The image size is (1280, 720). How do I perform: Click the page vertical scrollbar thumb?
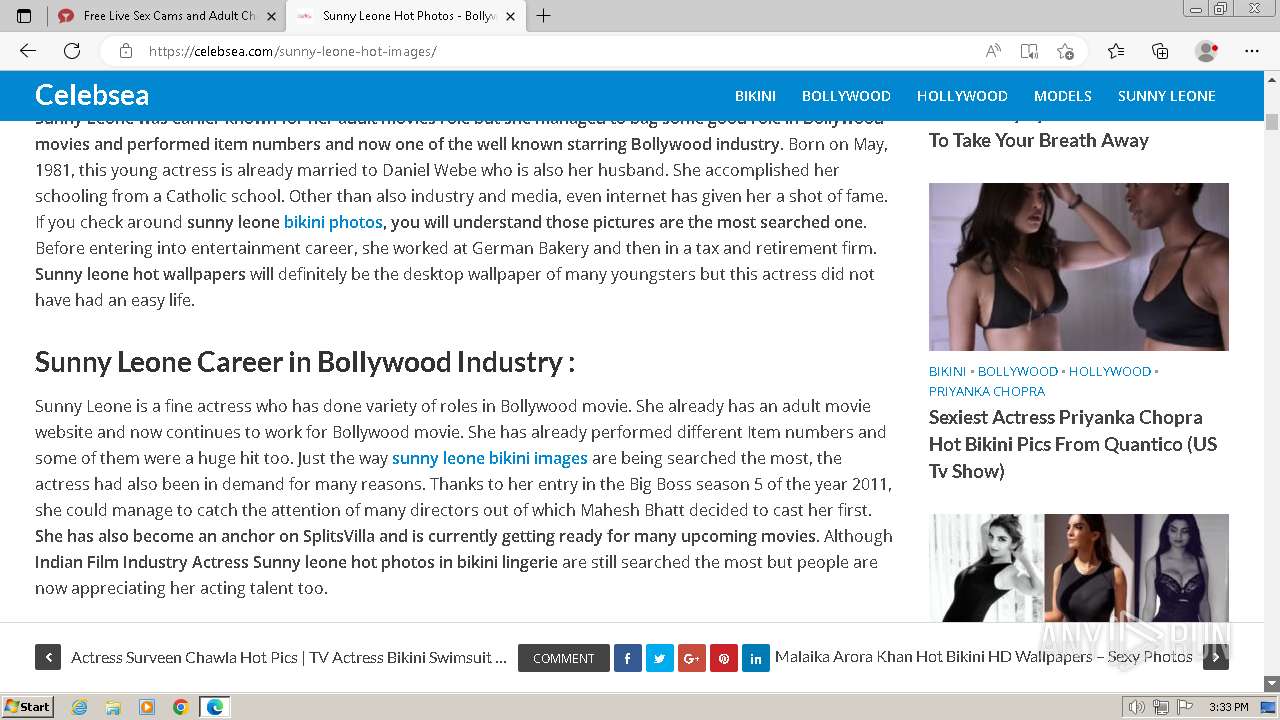point(1271,123)
